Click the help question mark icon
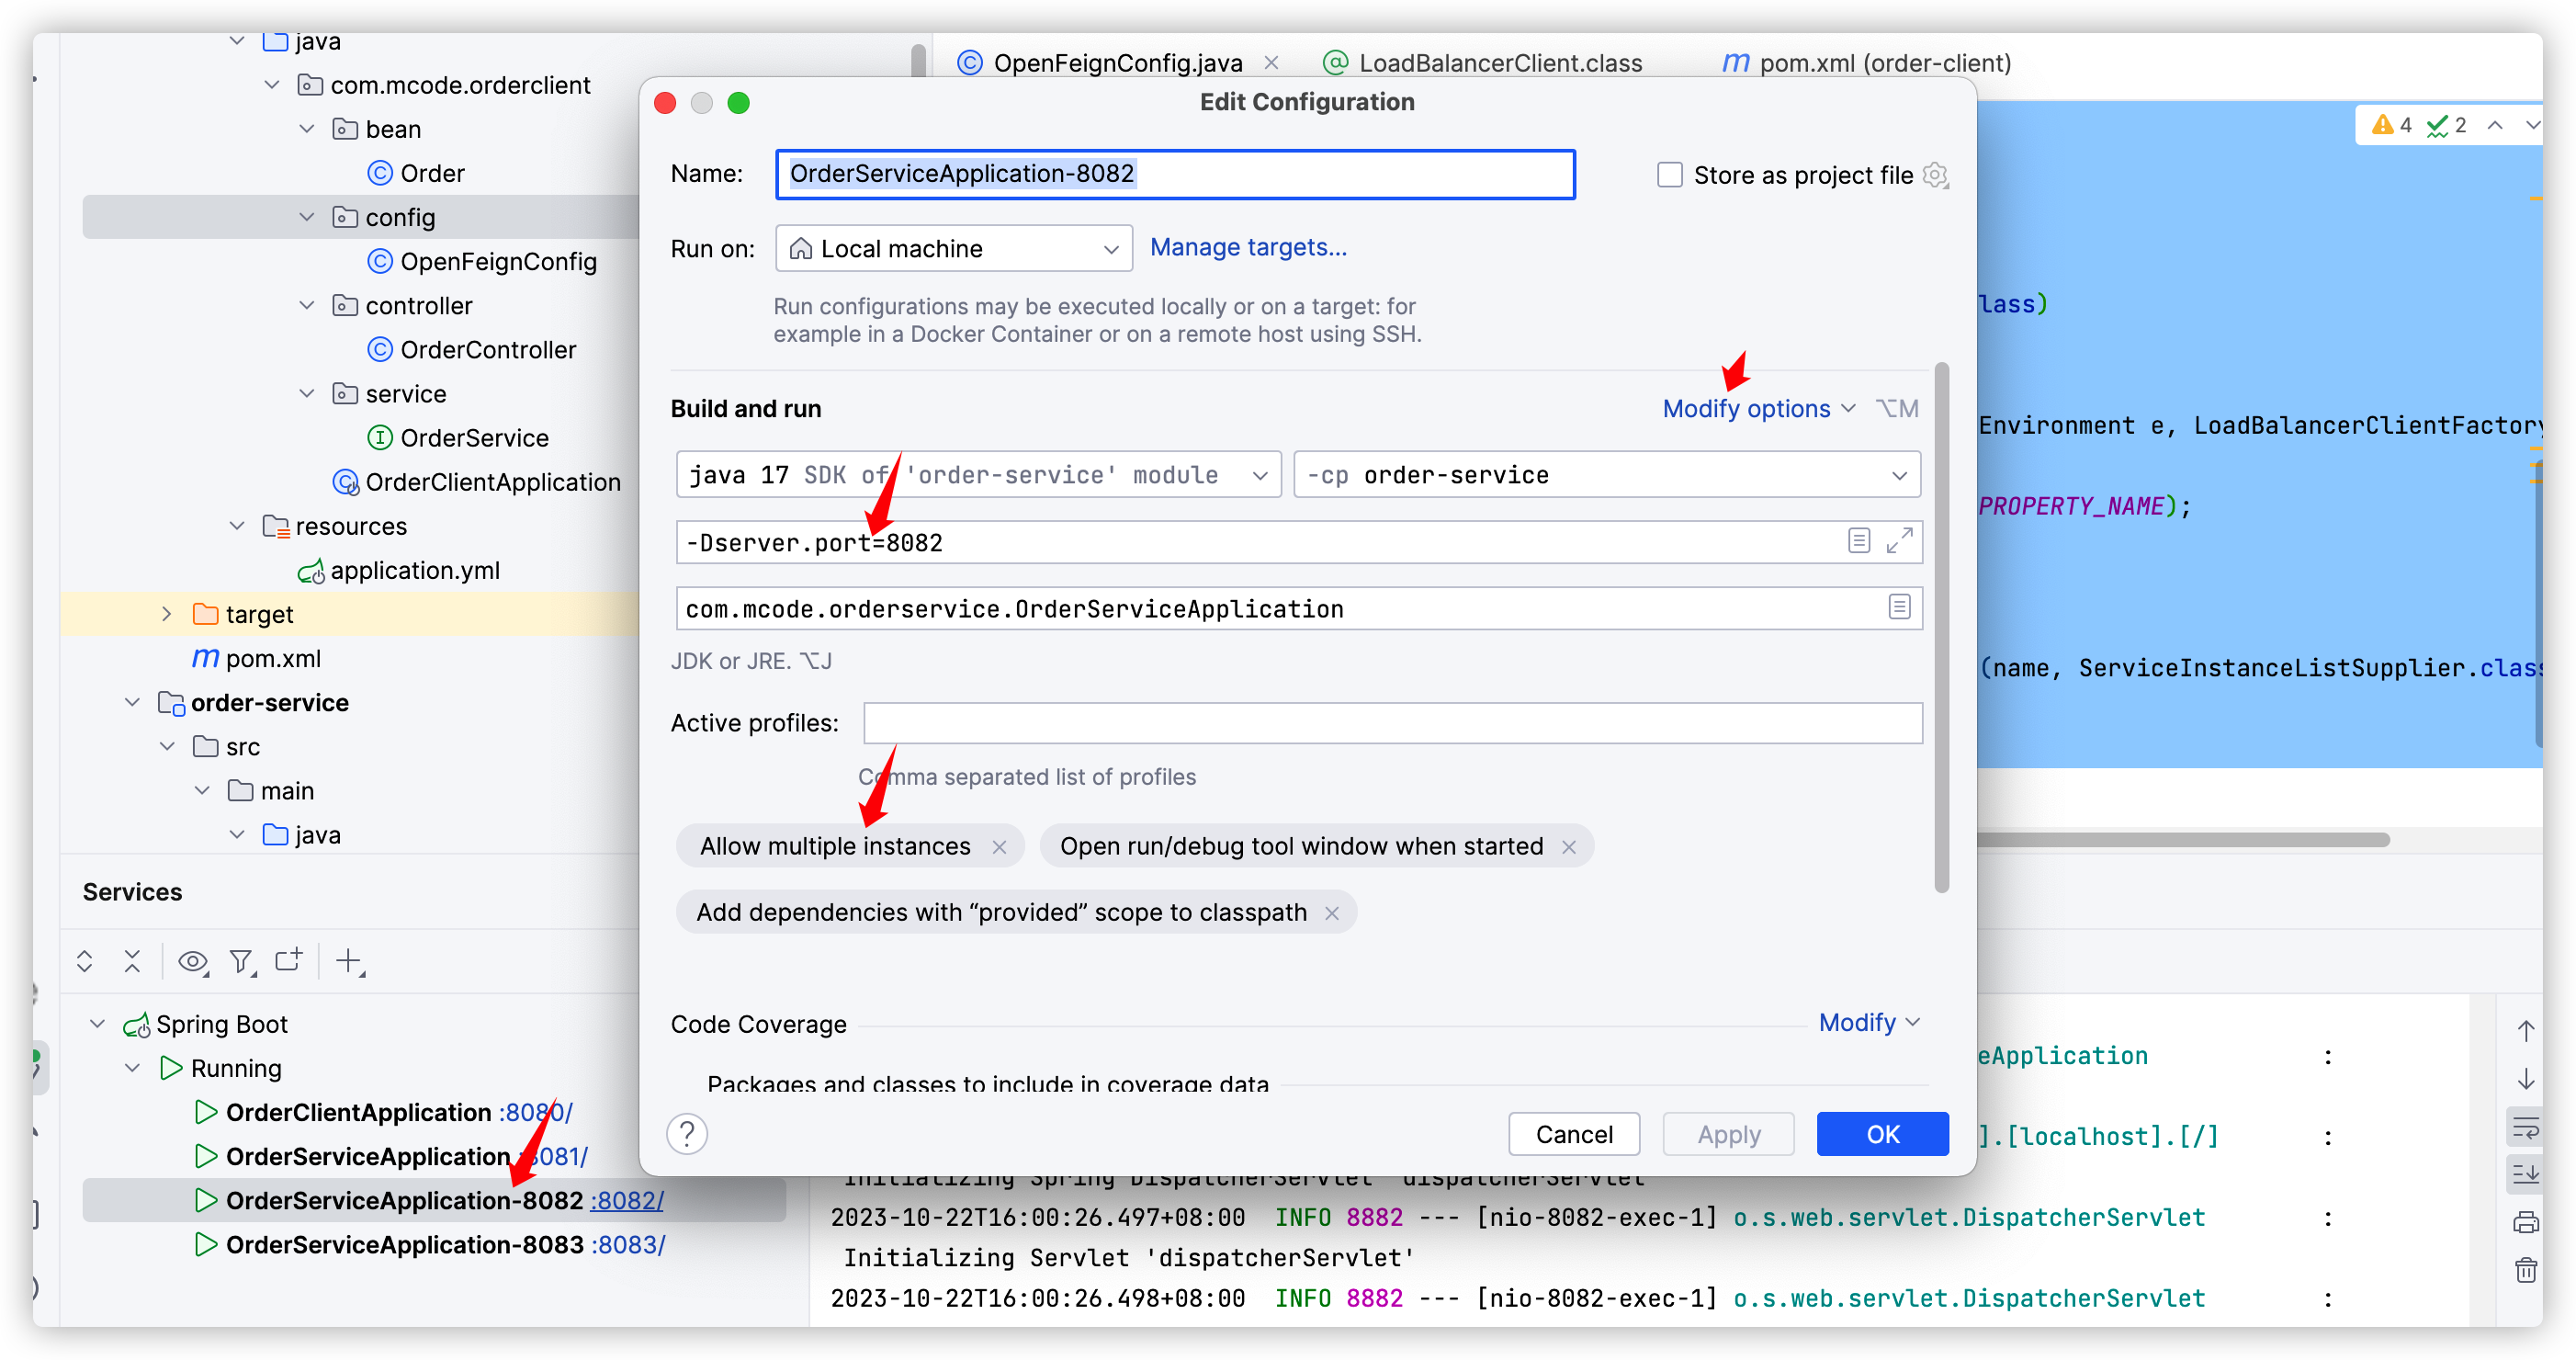 tap(687, 1134)
